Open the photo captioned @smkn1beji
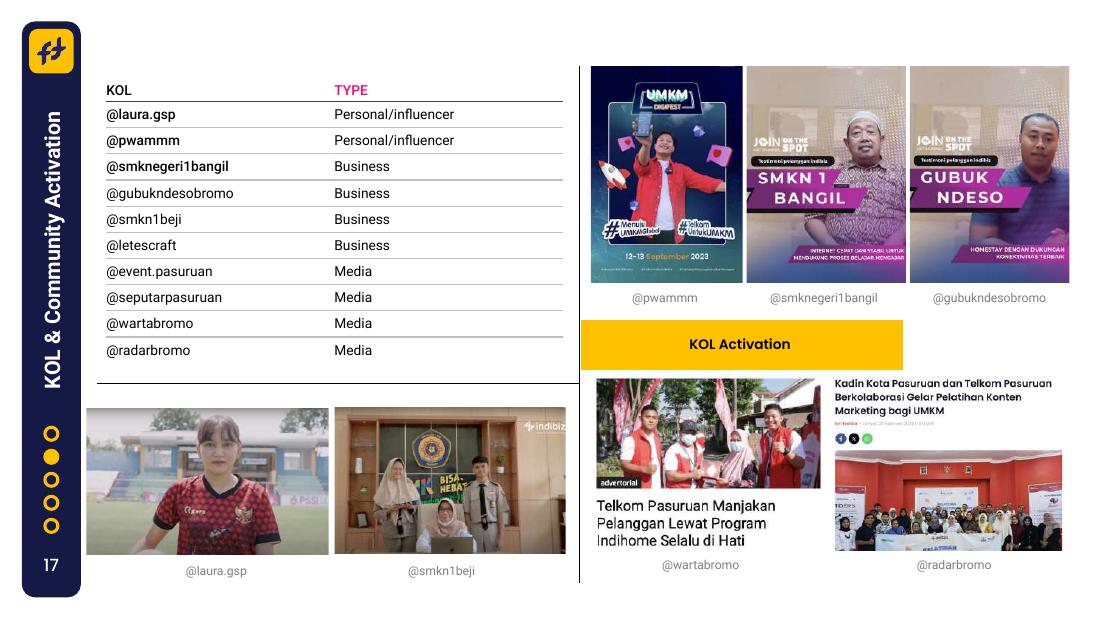Screen dimensions: 1100x619 tap(450, 481)
